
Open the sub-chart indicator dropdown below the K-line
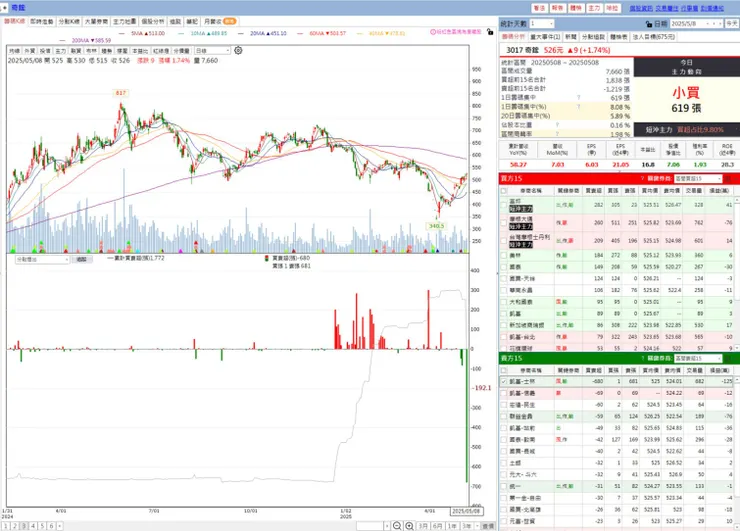pos(42,260)
